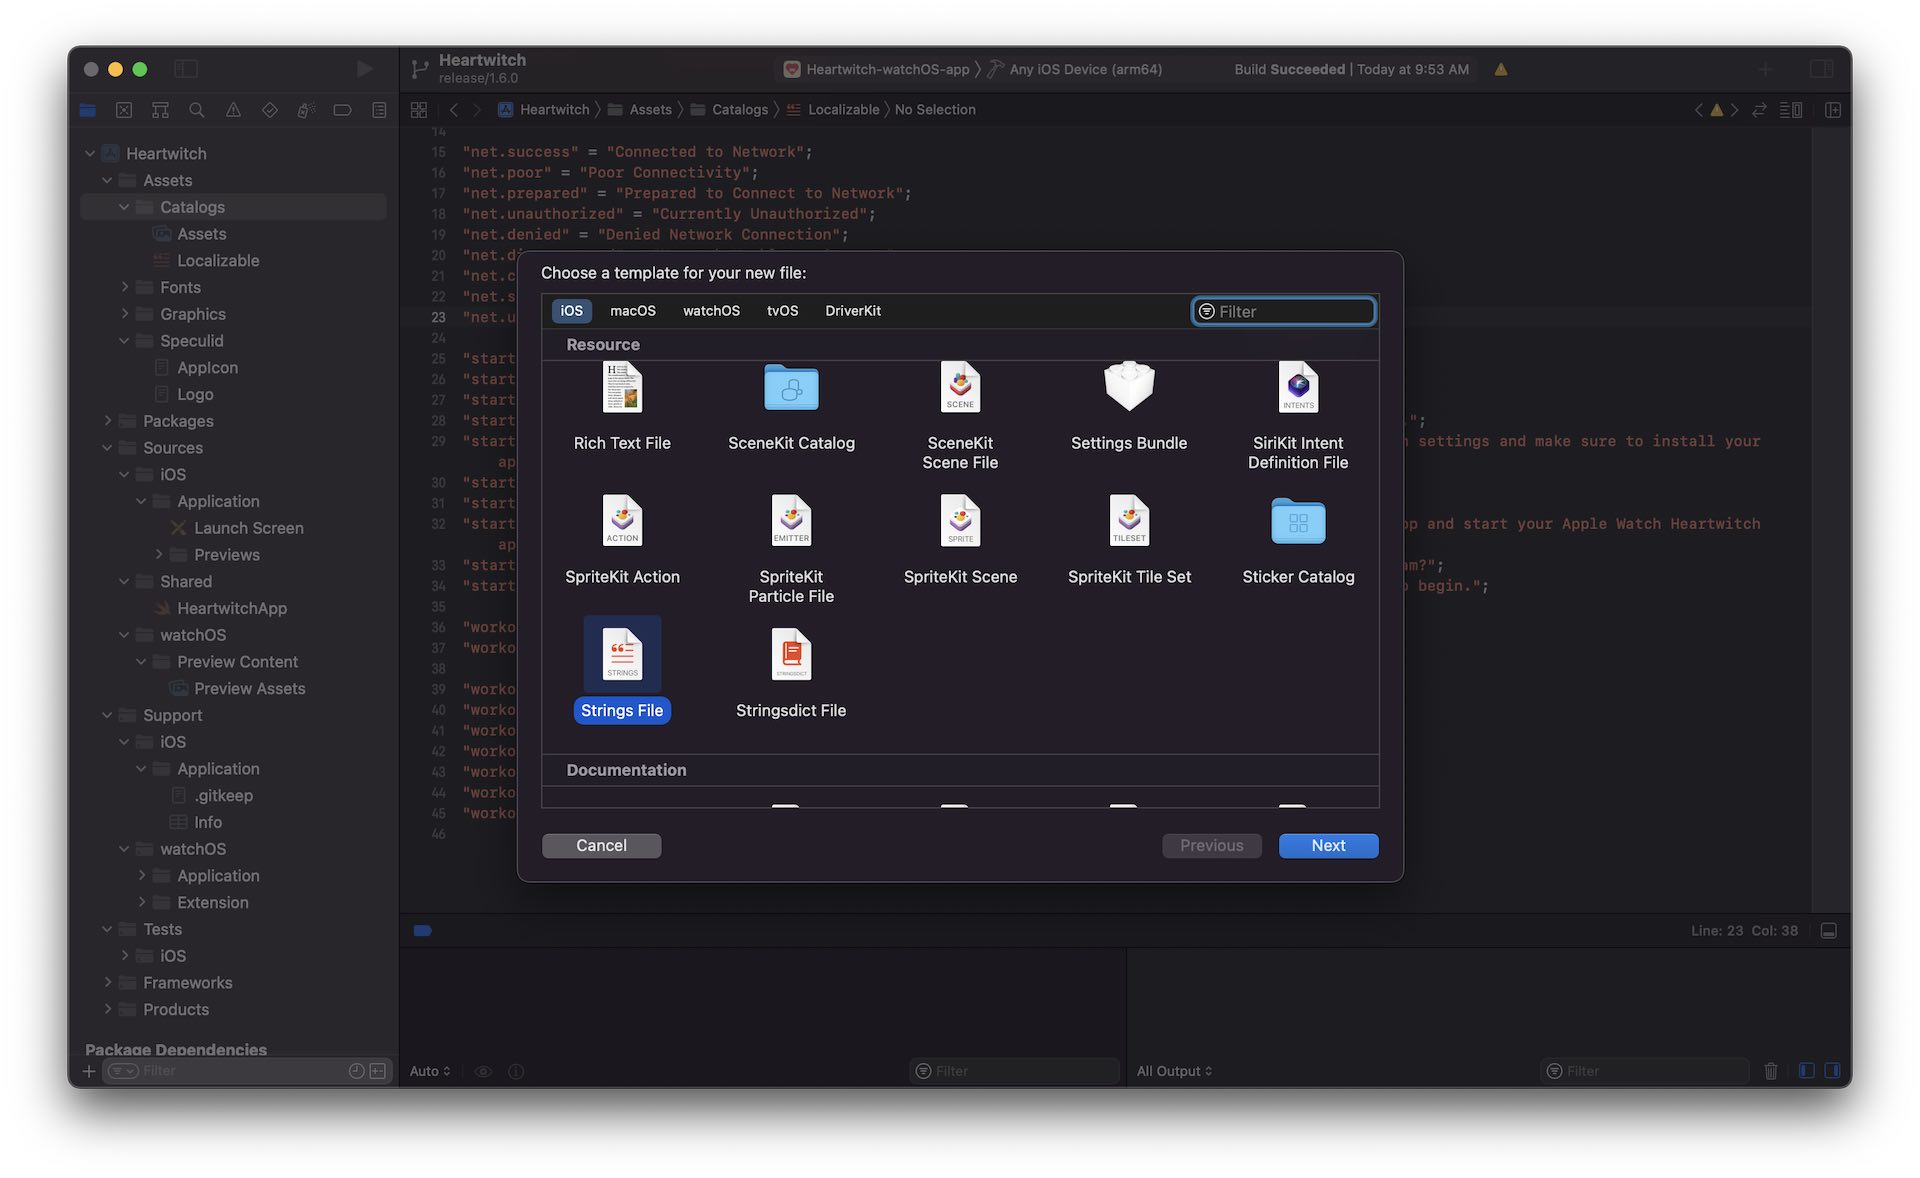Switch to the iOS template tab
Screen dimensions: 1920x1178
click(x=572, y=311)
